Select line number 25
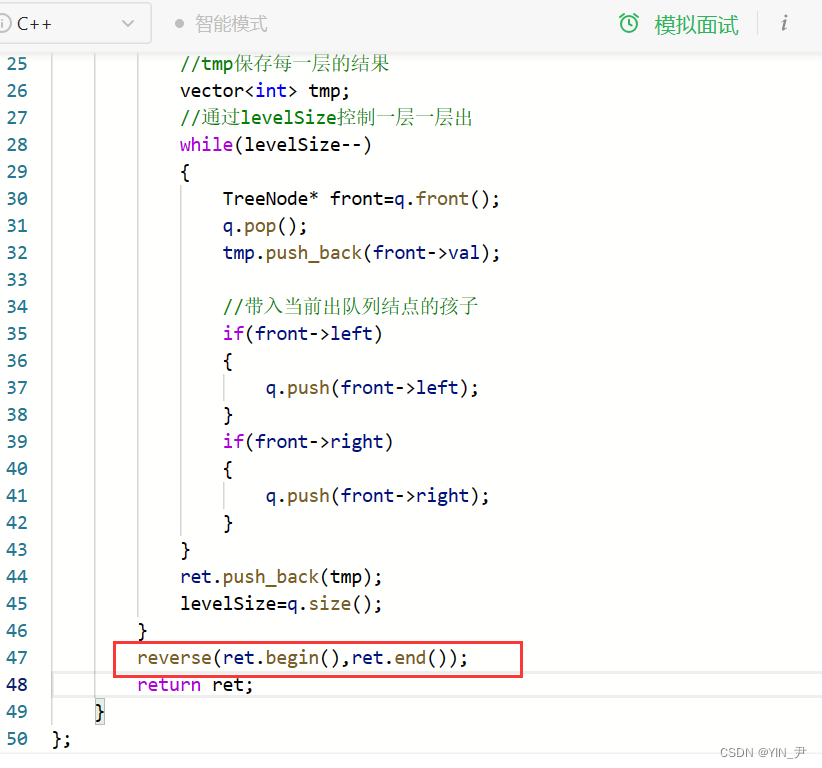822x768 pixels. coord(17,64)
